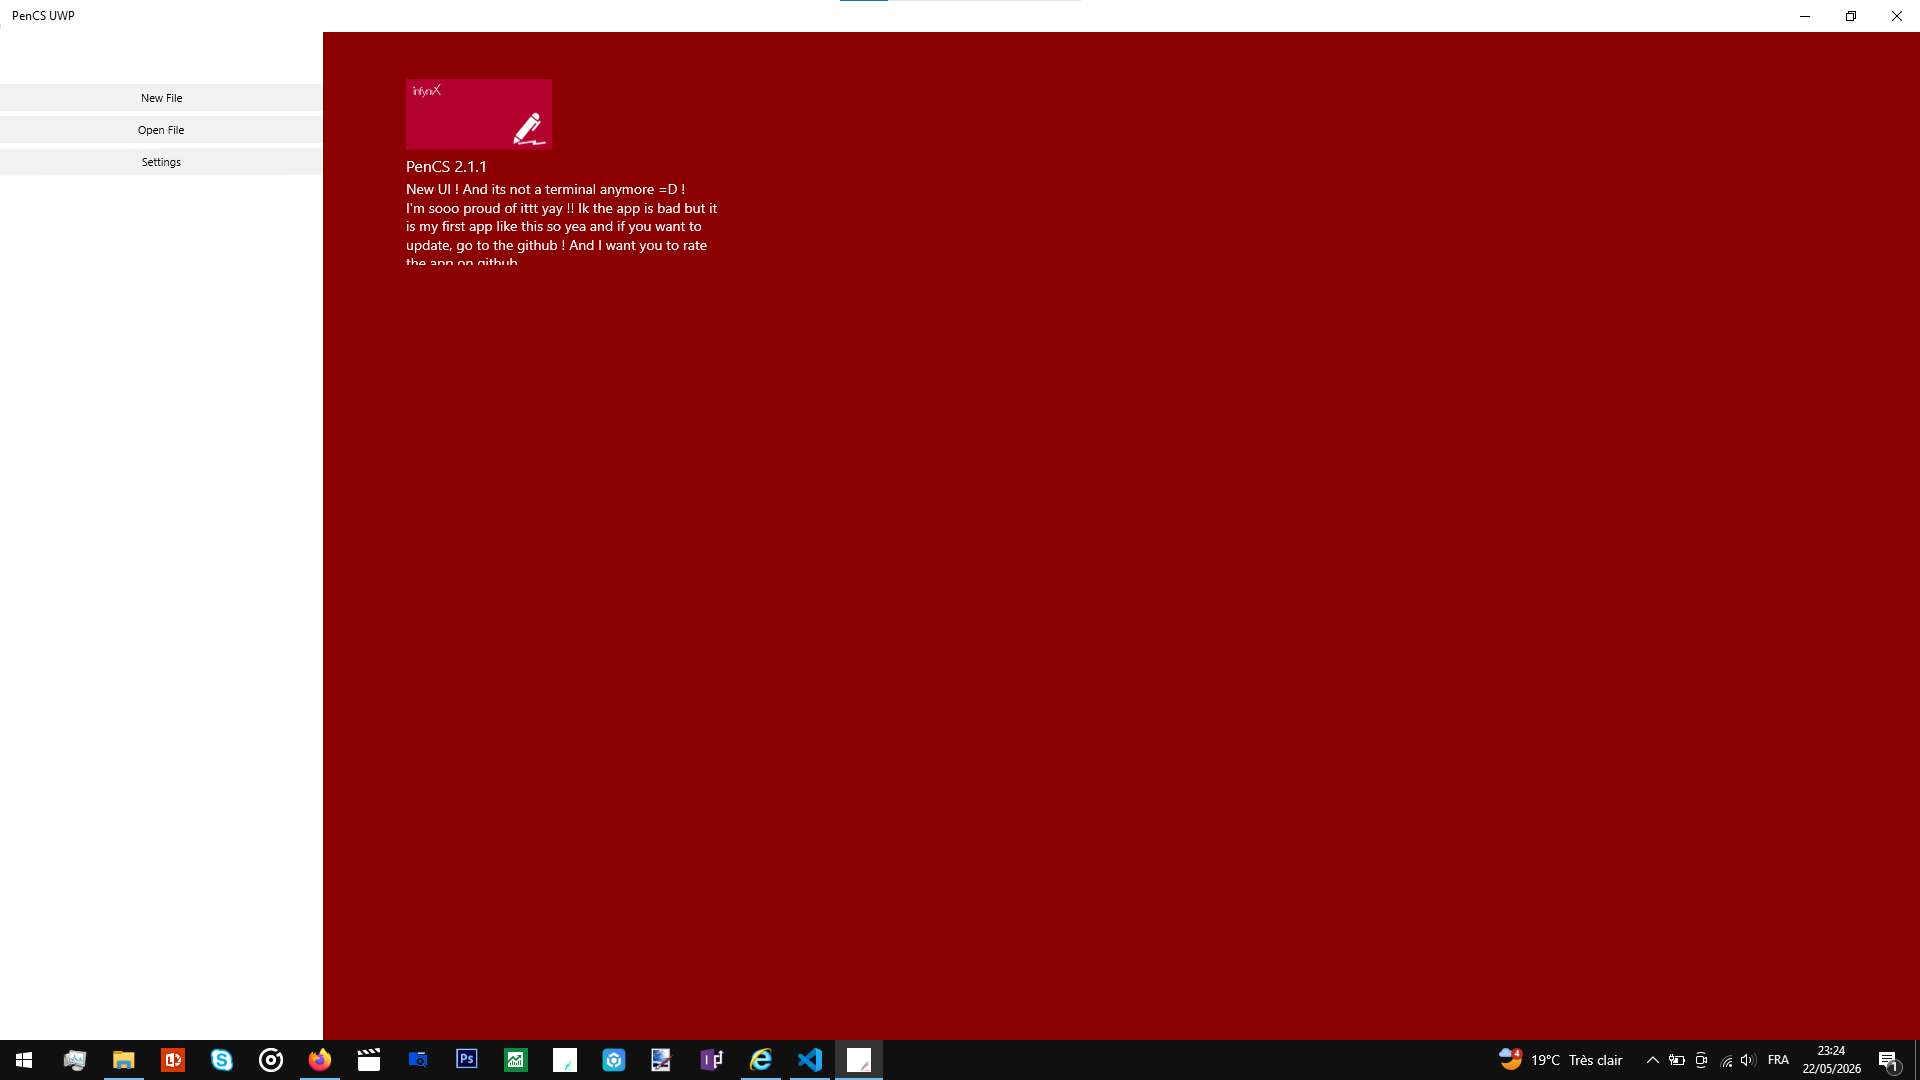
Task: Click the Meet Now tray icon
Action: (1701, 1060)
